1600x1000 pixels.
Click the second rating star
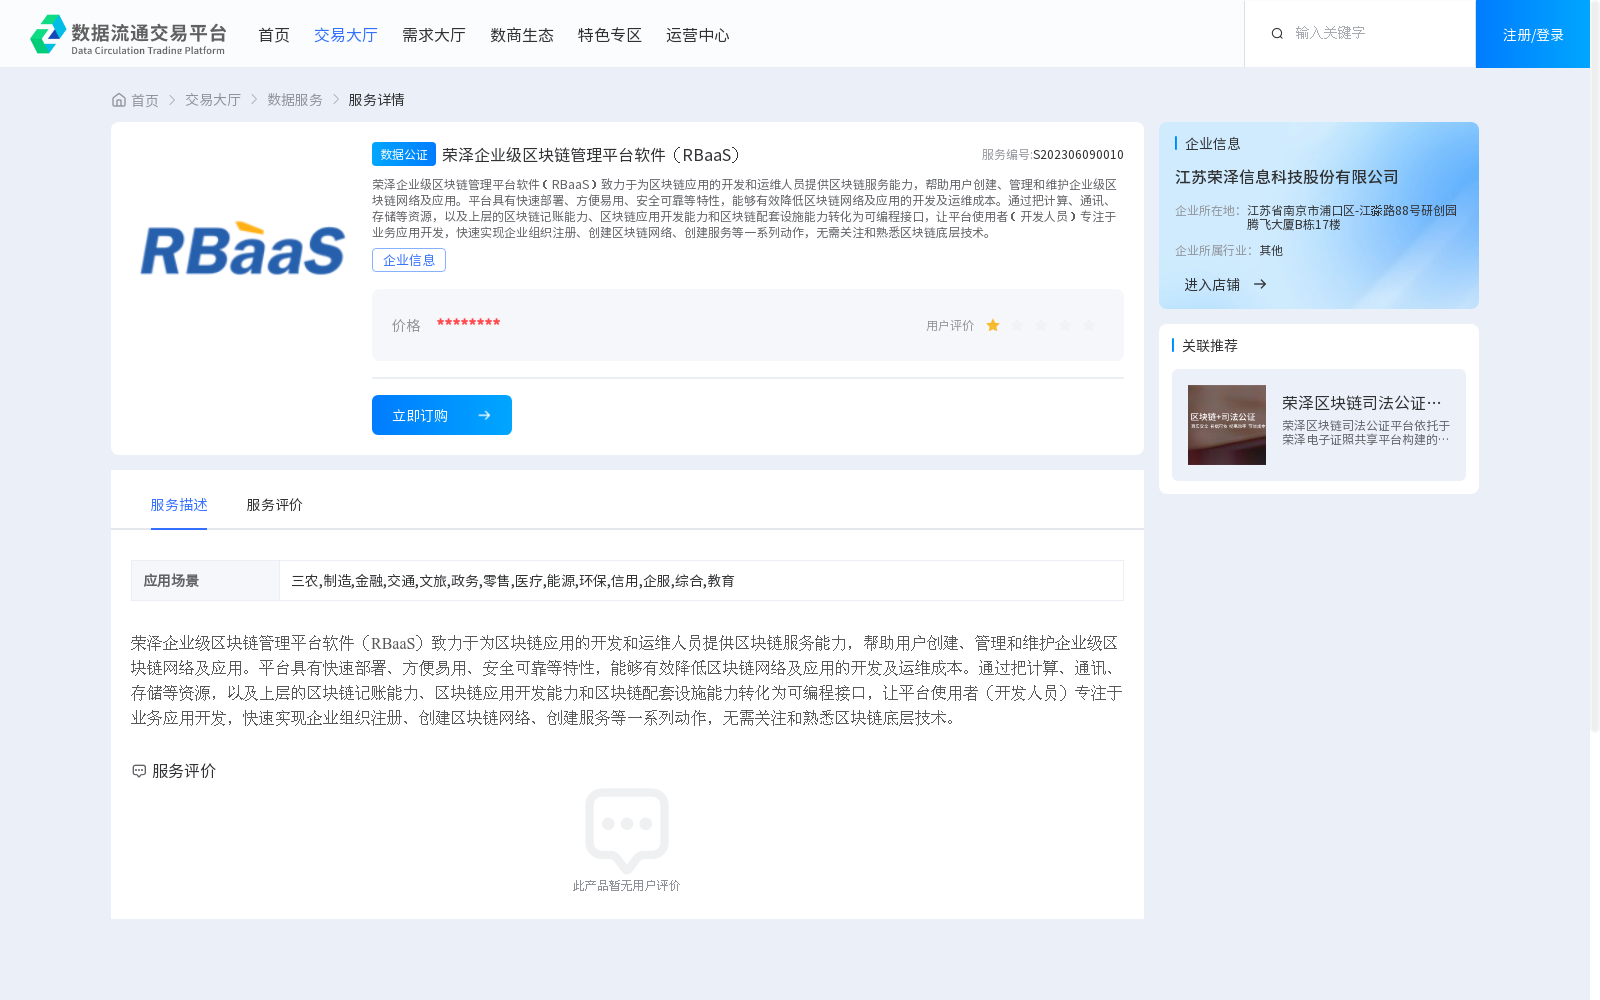[x=1017, y=325]
